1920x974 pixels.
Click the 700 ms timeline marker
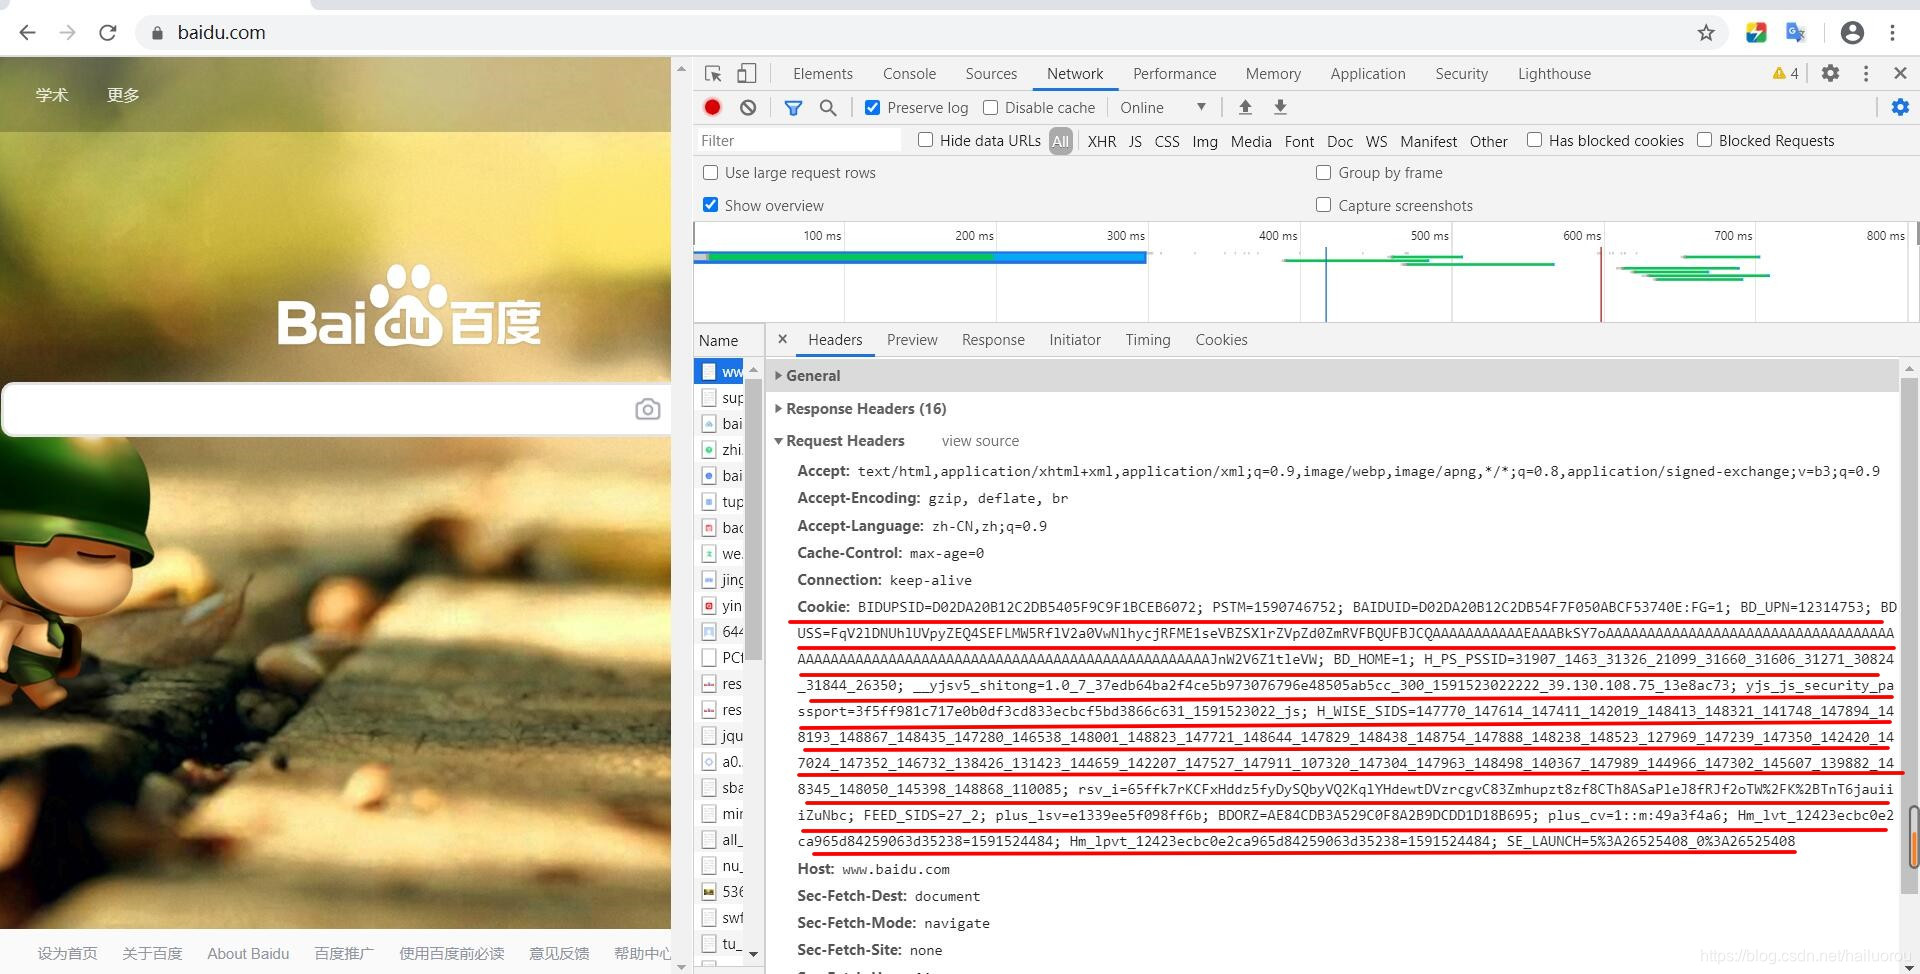pyautogui.click(x=1733, y=235)
